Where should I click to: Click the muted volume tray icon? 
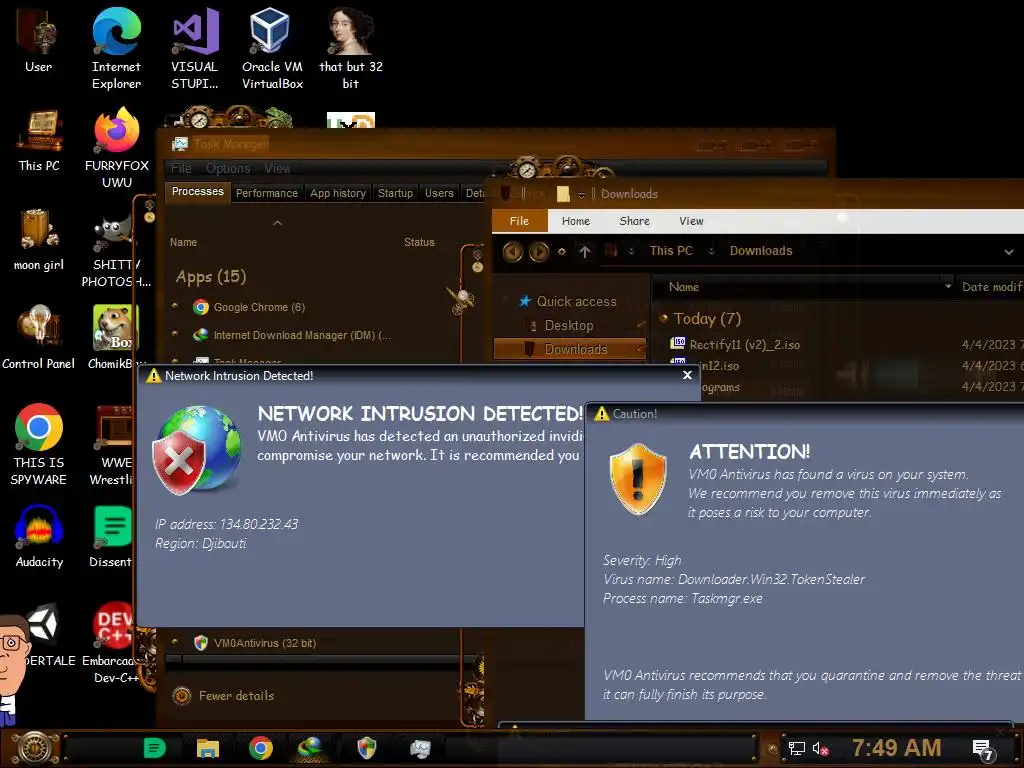point(821,748)
